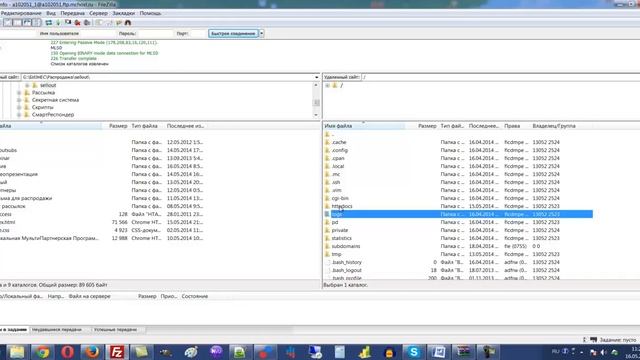Open Firefox from the taskbar
Viewport: 640px width, 360px height.
[x=92, y=352]
